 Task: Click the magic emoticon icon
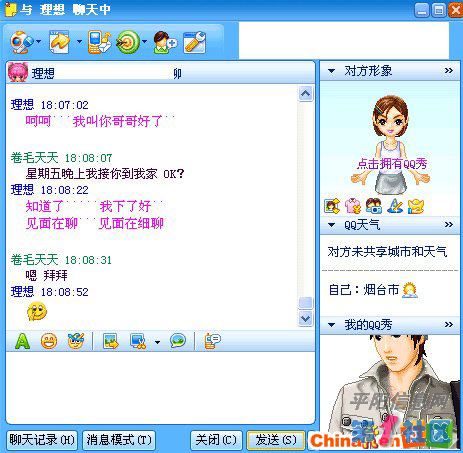(76, 341)
